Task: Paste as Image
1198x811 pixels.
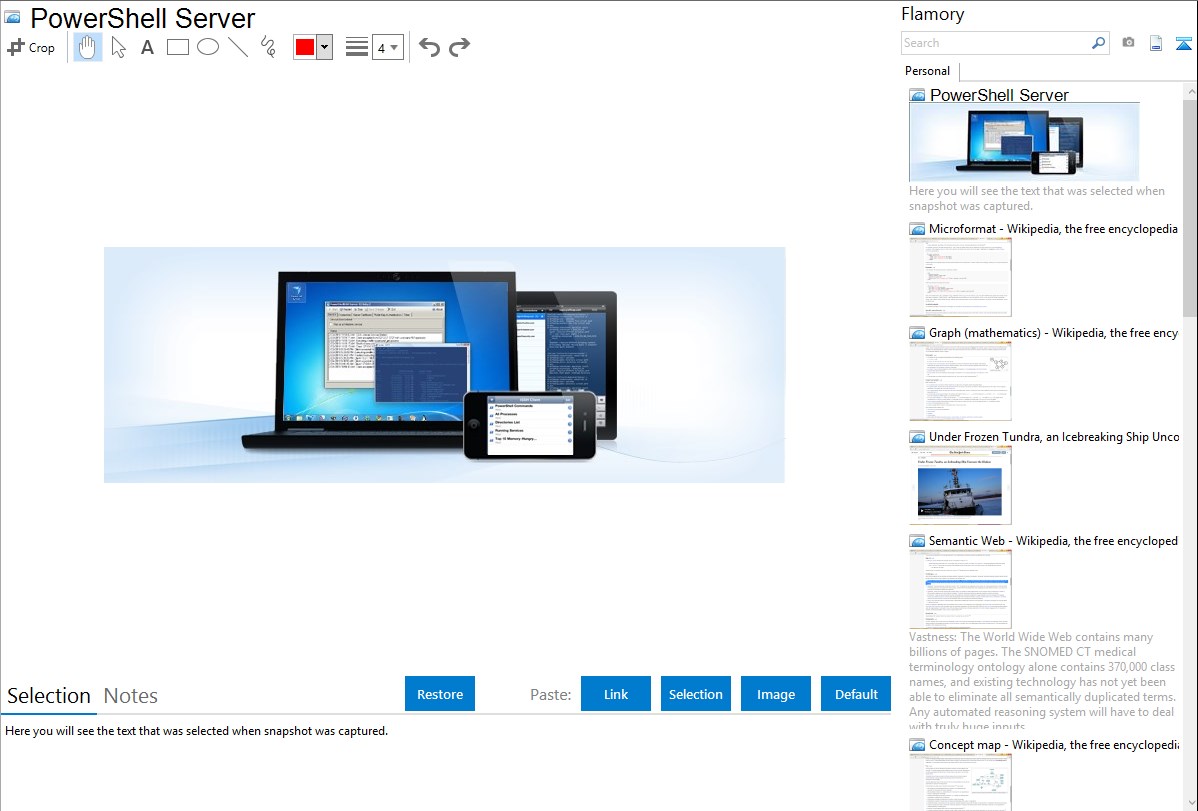Action: pos(776,694)
